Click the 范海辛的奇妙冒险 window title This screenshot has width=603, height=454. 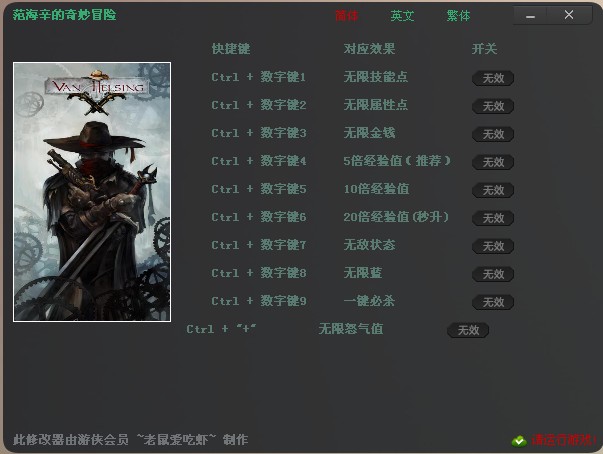coord(64,15)
